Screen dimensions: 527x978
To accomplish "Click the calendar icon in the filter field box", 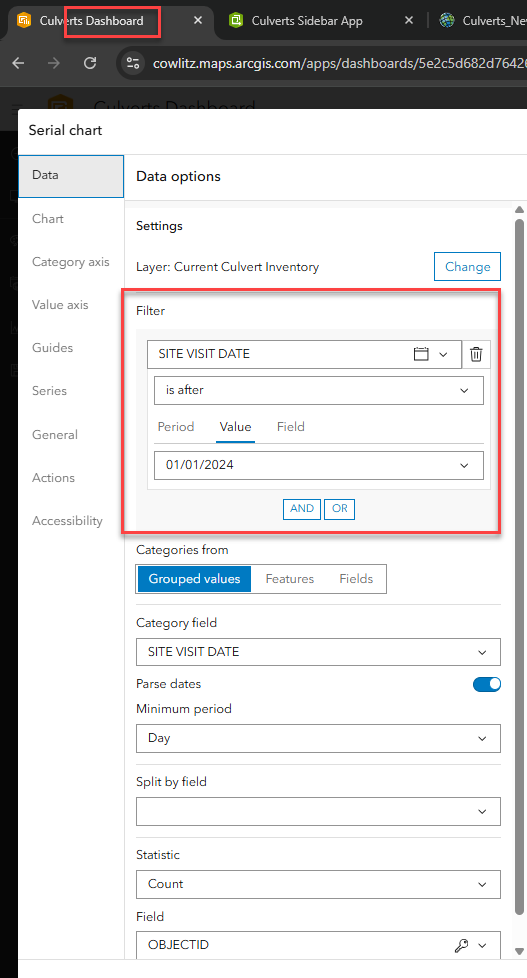I will point(422,354).
